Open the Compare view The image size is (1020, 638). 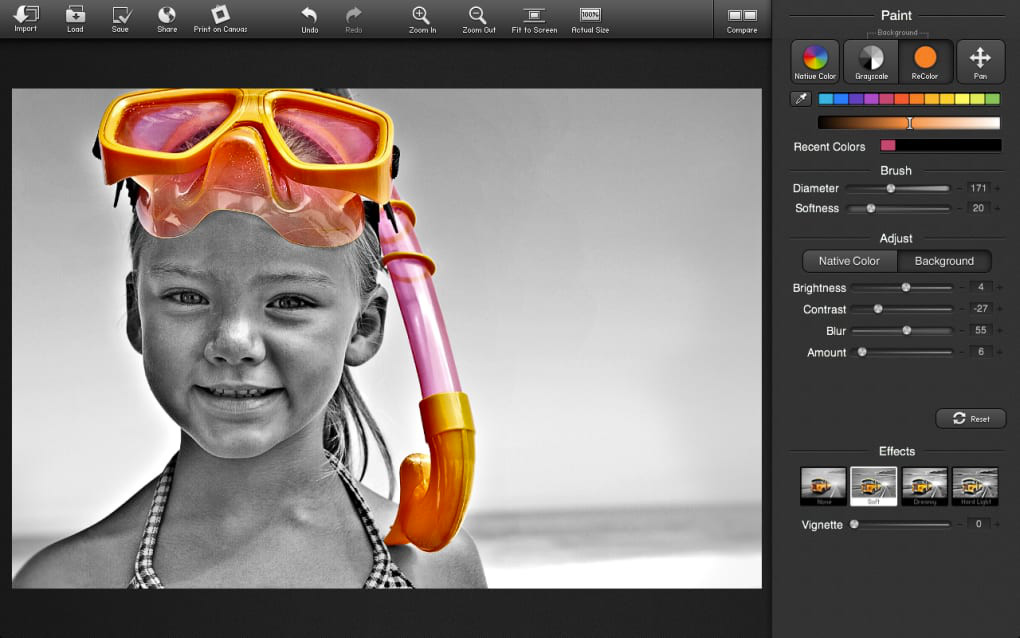[742, 18]
